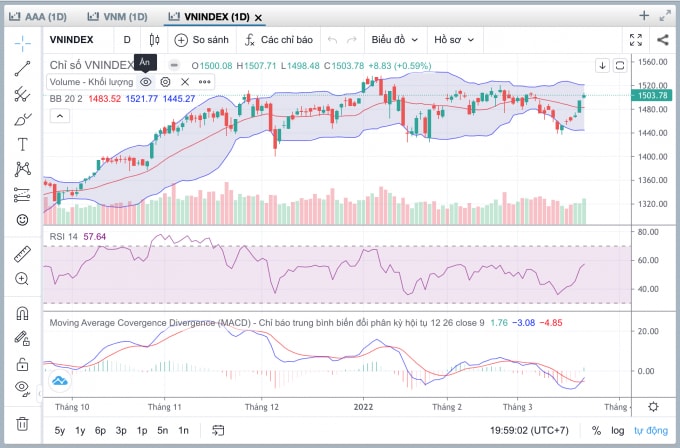Toggle percent scale mode
The height and width of the screenshot is (448, 680).
coord(597,431)
